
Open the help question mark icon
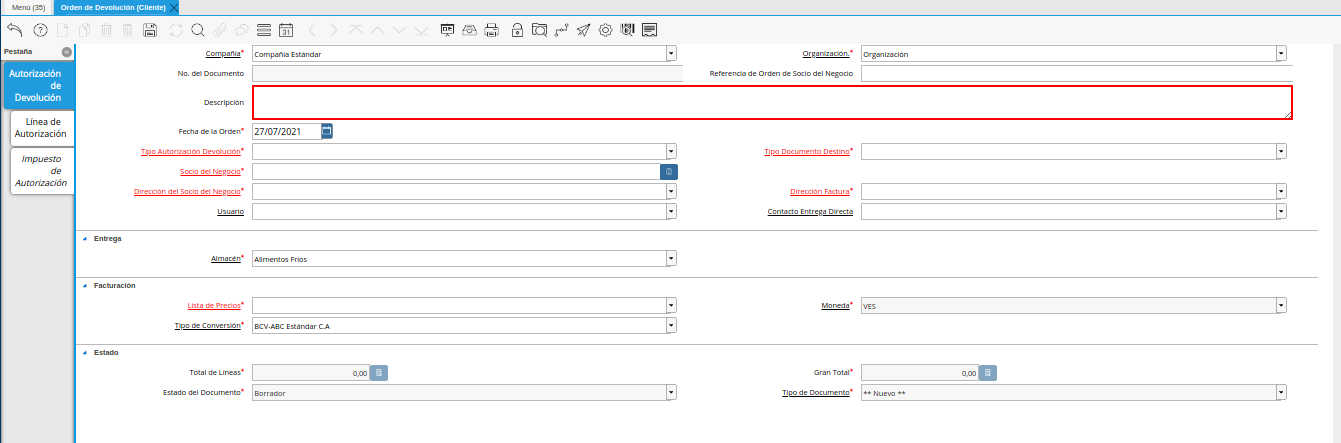pos(41,30)
